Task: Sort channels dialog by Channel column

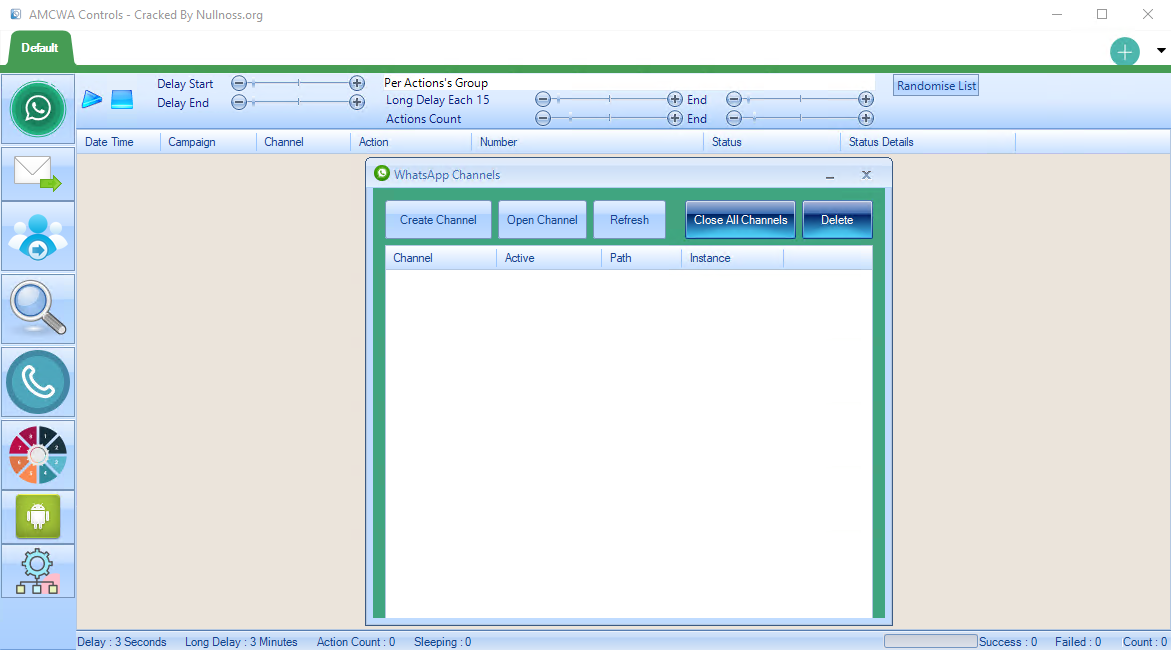Action: [x=441, y=258]
